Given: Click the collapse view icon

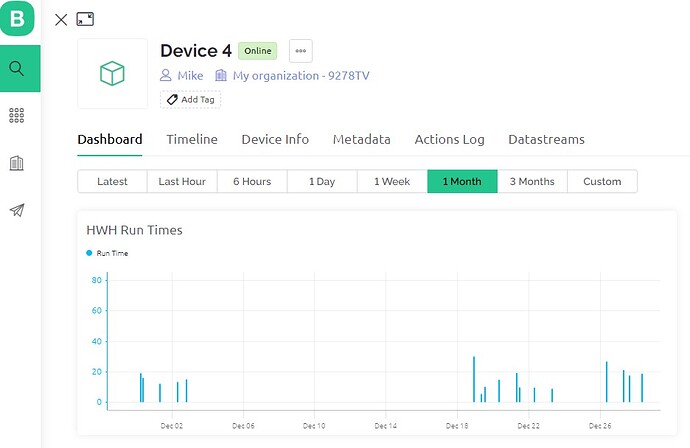Looking at the screenshot, I should (85, 19).
